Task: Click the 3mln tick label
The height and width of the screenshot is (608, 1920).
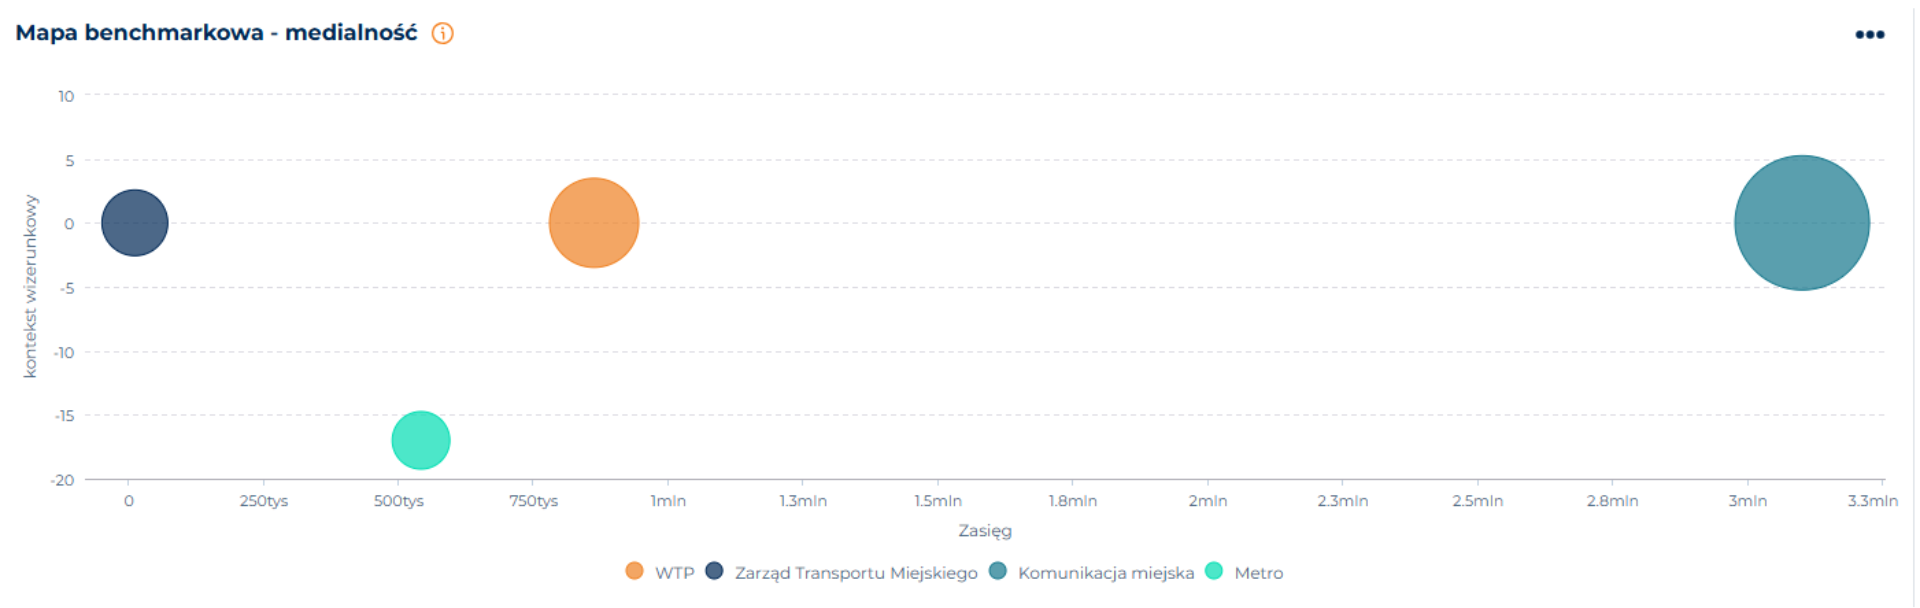Action: pos(1747,501)
